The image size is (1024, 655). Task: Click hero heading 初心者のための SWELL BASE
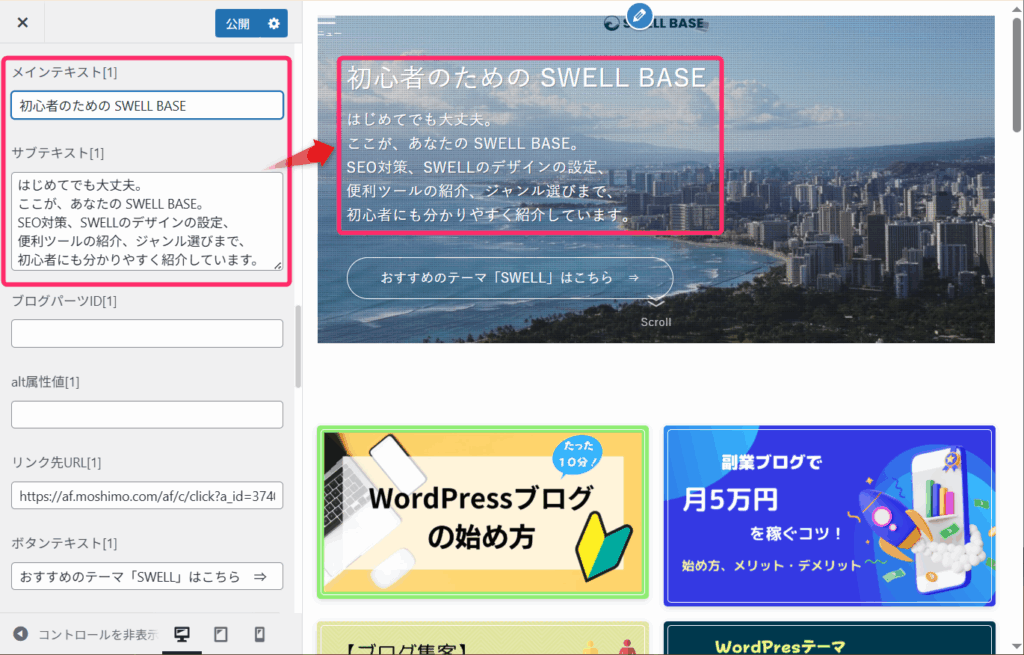pos(526,78)
